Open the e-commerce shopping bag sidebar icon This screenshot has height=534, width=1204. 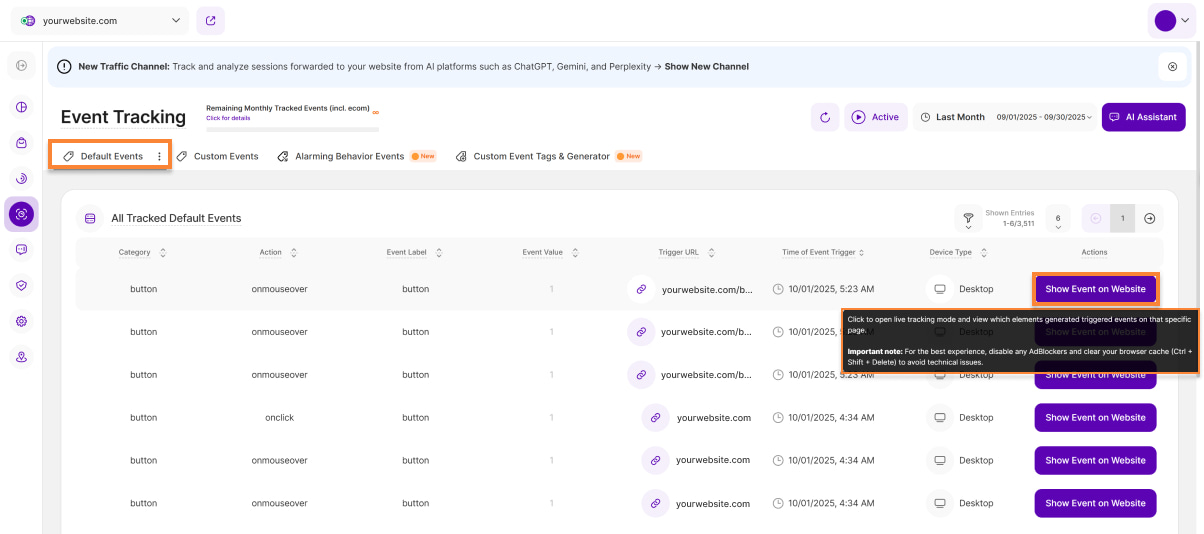coord(22,143)
